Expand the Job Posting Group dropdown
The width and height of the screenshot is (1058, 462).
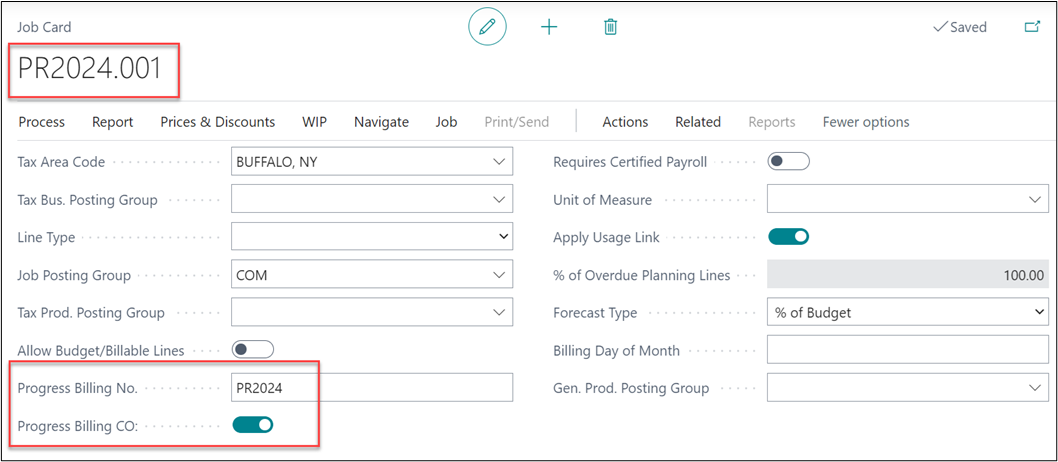point(499,275)
